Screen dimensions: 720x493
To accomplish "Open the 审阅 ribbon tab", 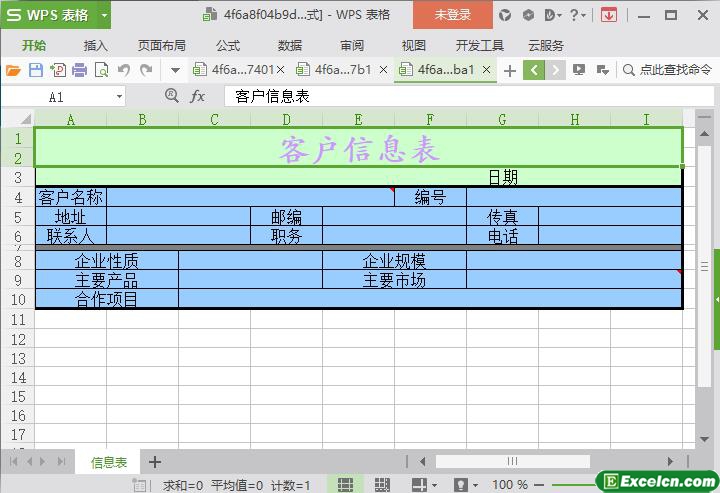I will point(352,45).
